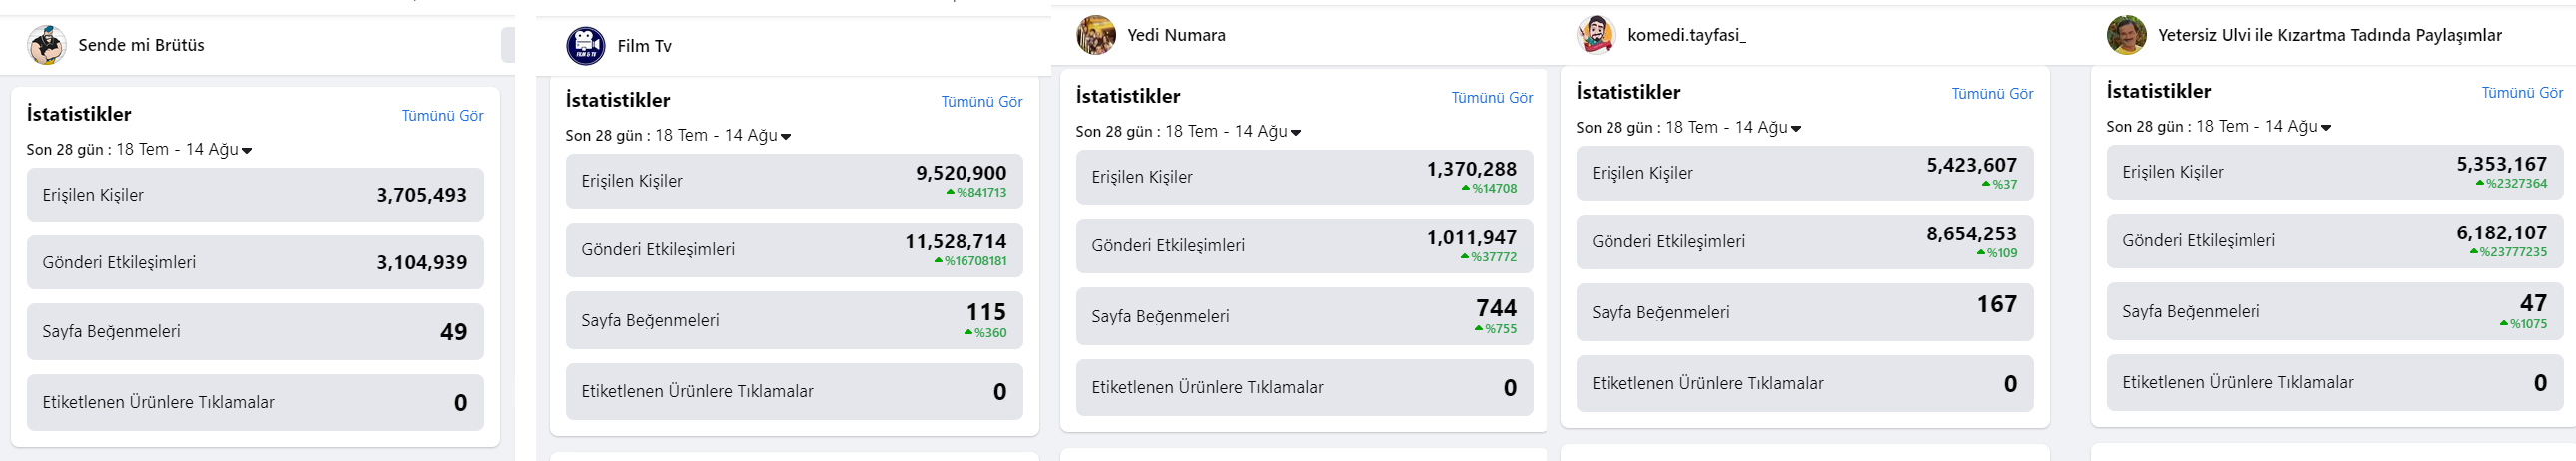Screen dimensions: 2576x461
Task: Expand date range in Sende mi Brütüs panel
Action: pyautogui.click(x=139, y=150)
